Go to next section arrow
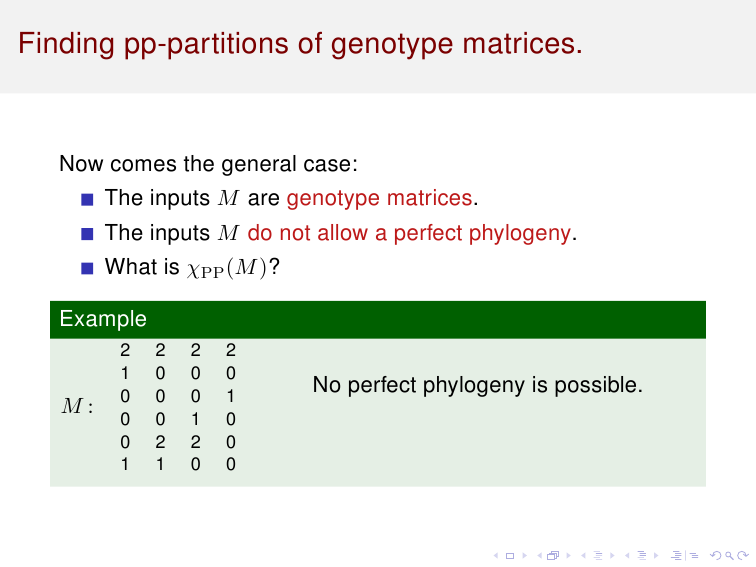 click(x=656, y=555)
